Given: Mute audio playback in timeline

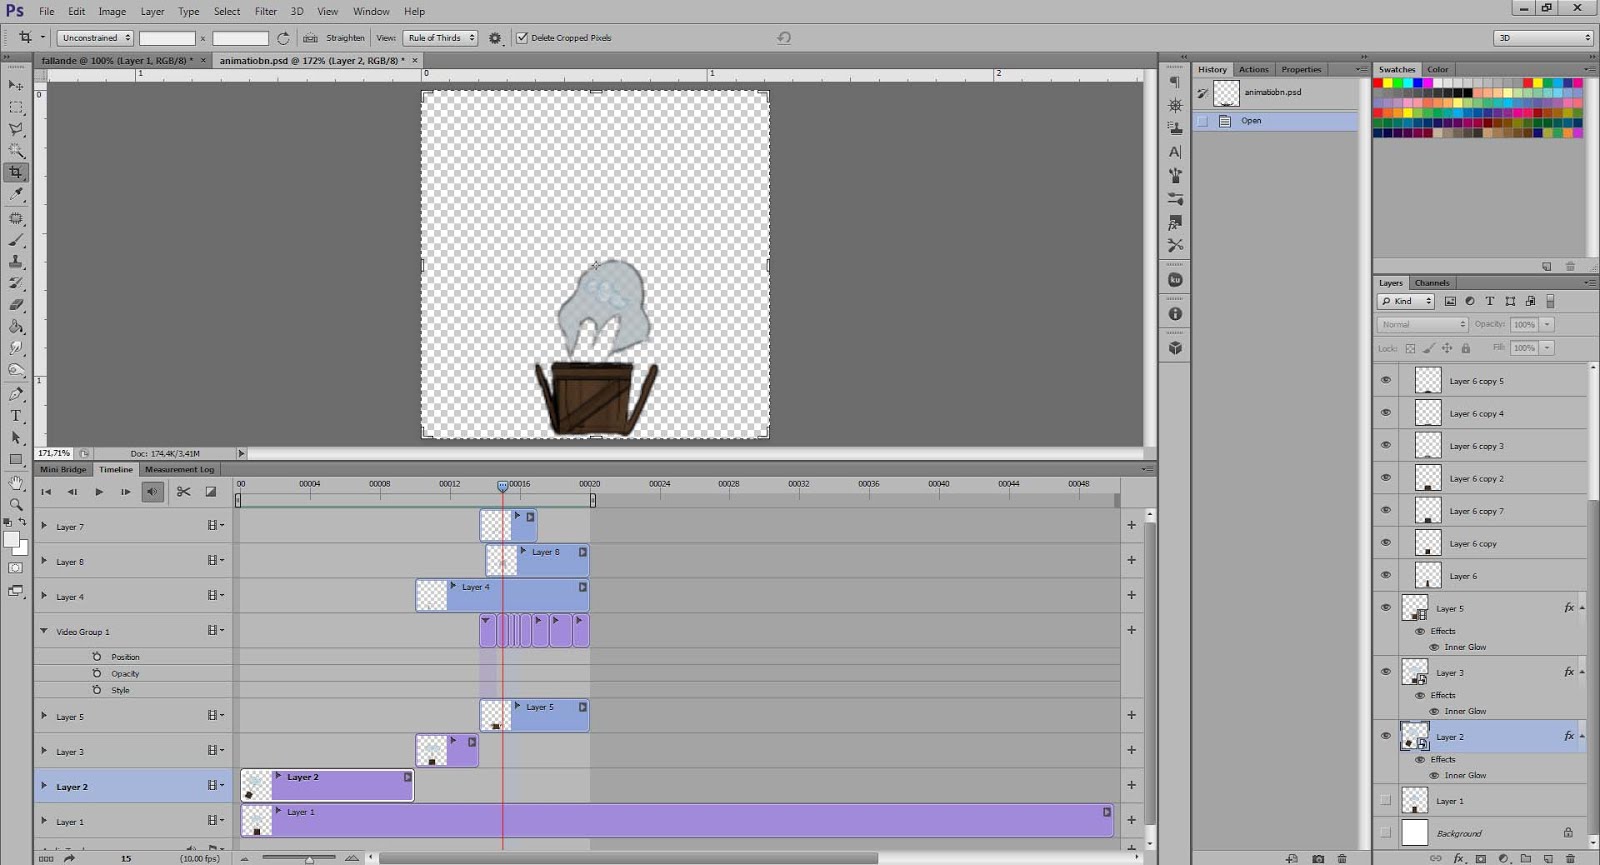Looking at the screenshot, I should [x=152, y=491].
